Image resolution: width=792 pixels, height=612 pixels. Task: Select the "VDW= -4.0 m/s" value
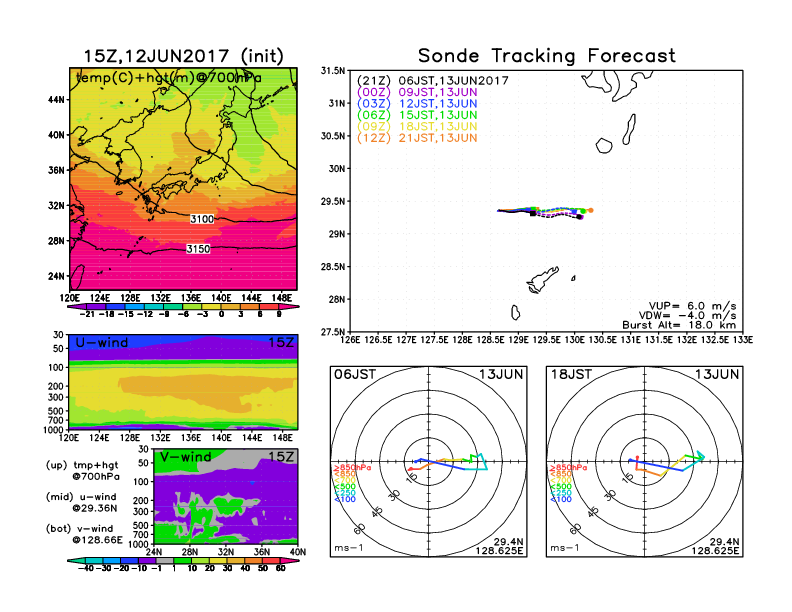687,316
